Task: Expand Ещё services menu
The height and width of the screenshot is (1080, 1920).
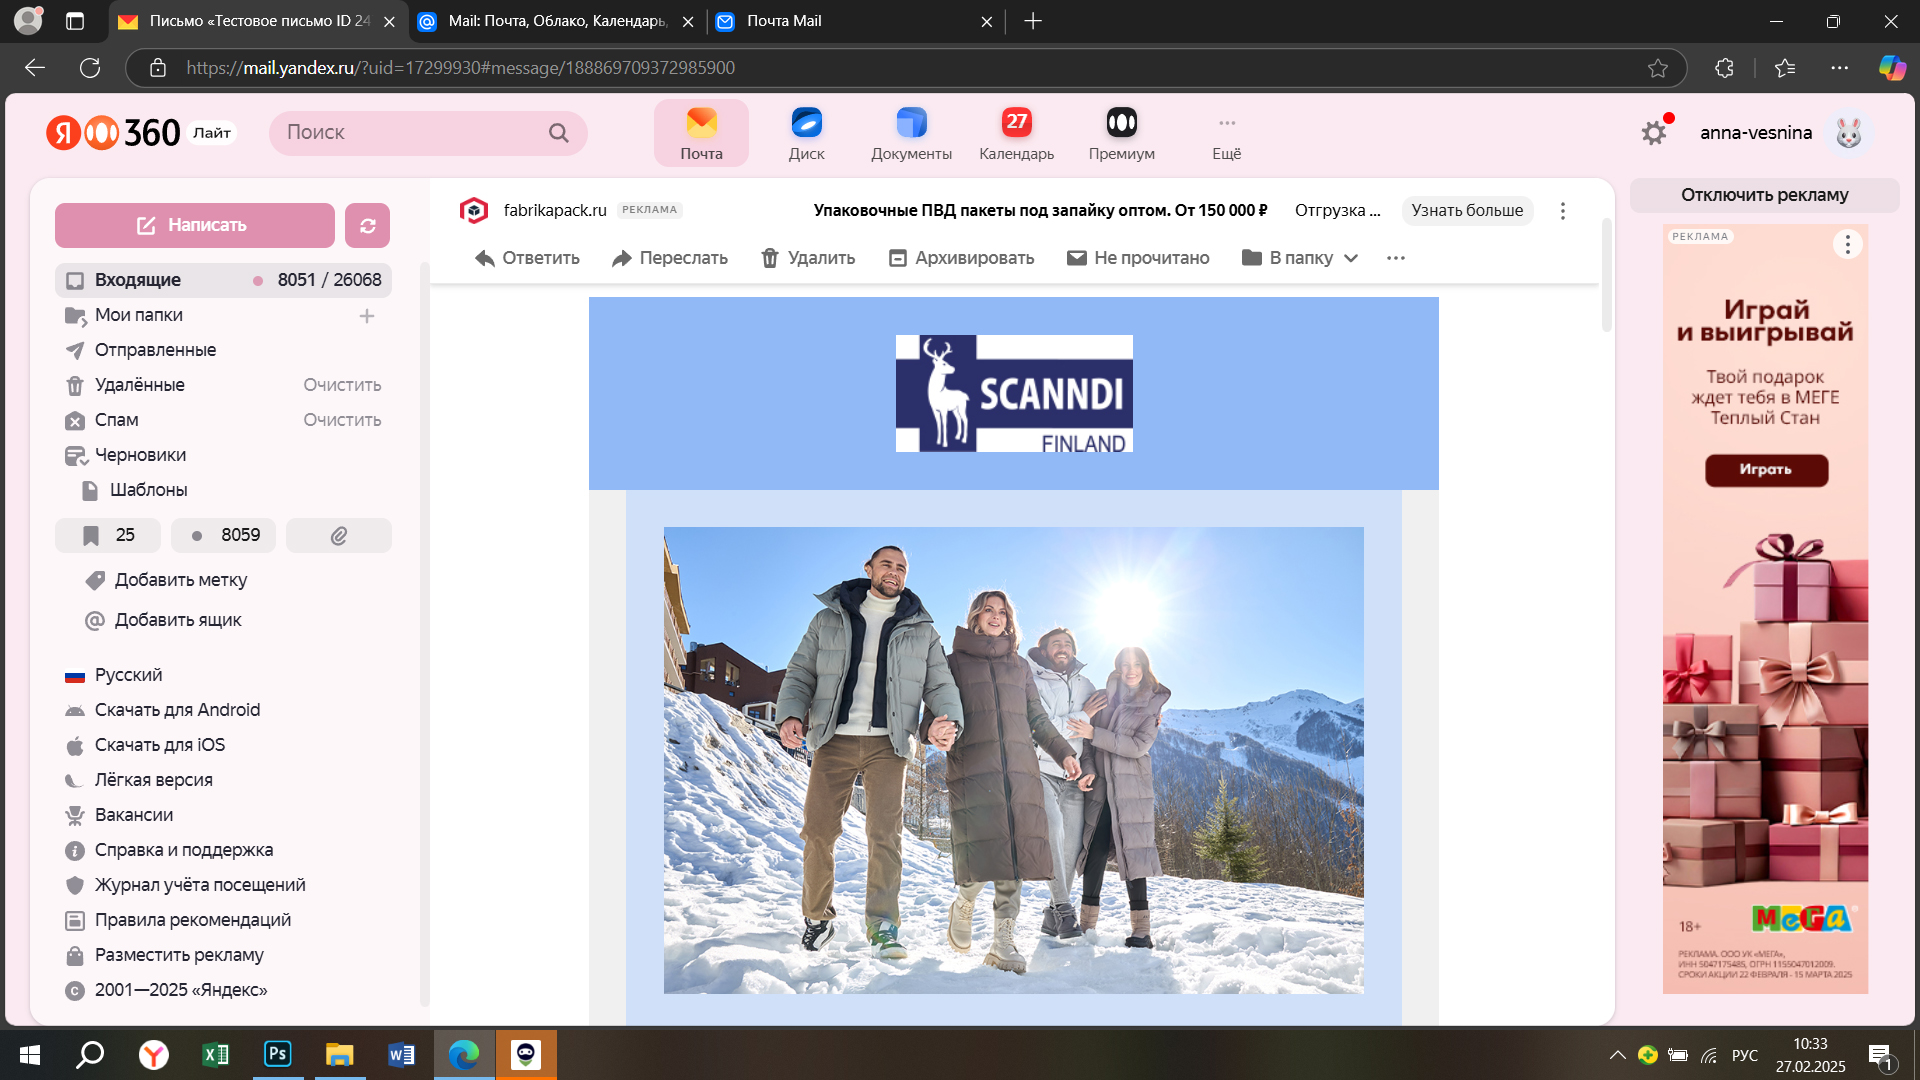Action: point(1226,133)
